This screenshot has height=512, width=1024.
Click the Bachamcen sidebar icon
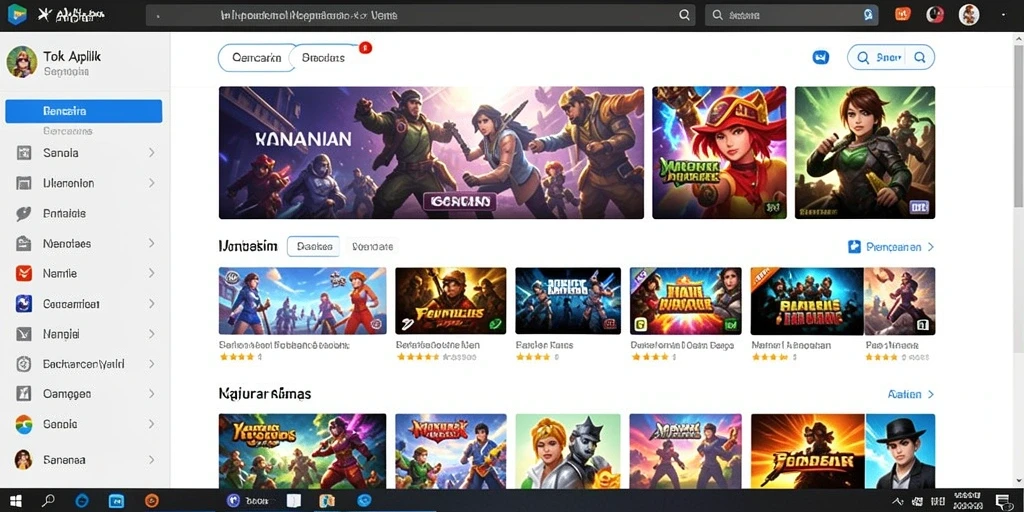[x=24, y=364]
